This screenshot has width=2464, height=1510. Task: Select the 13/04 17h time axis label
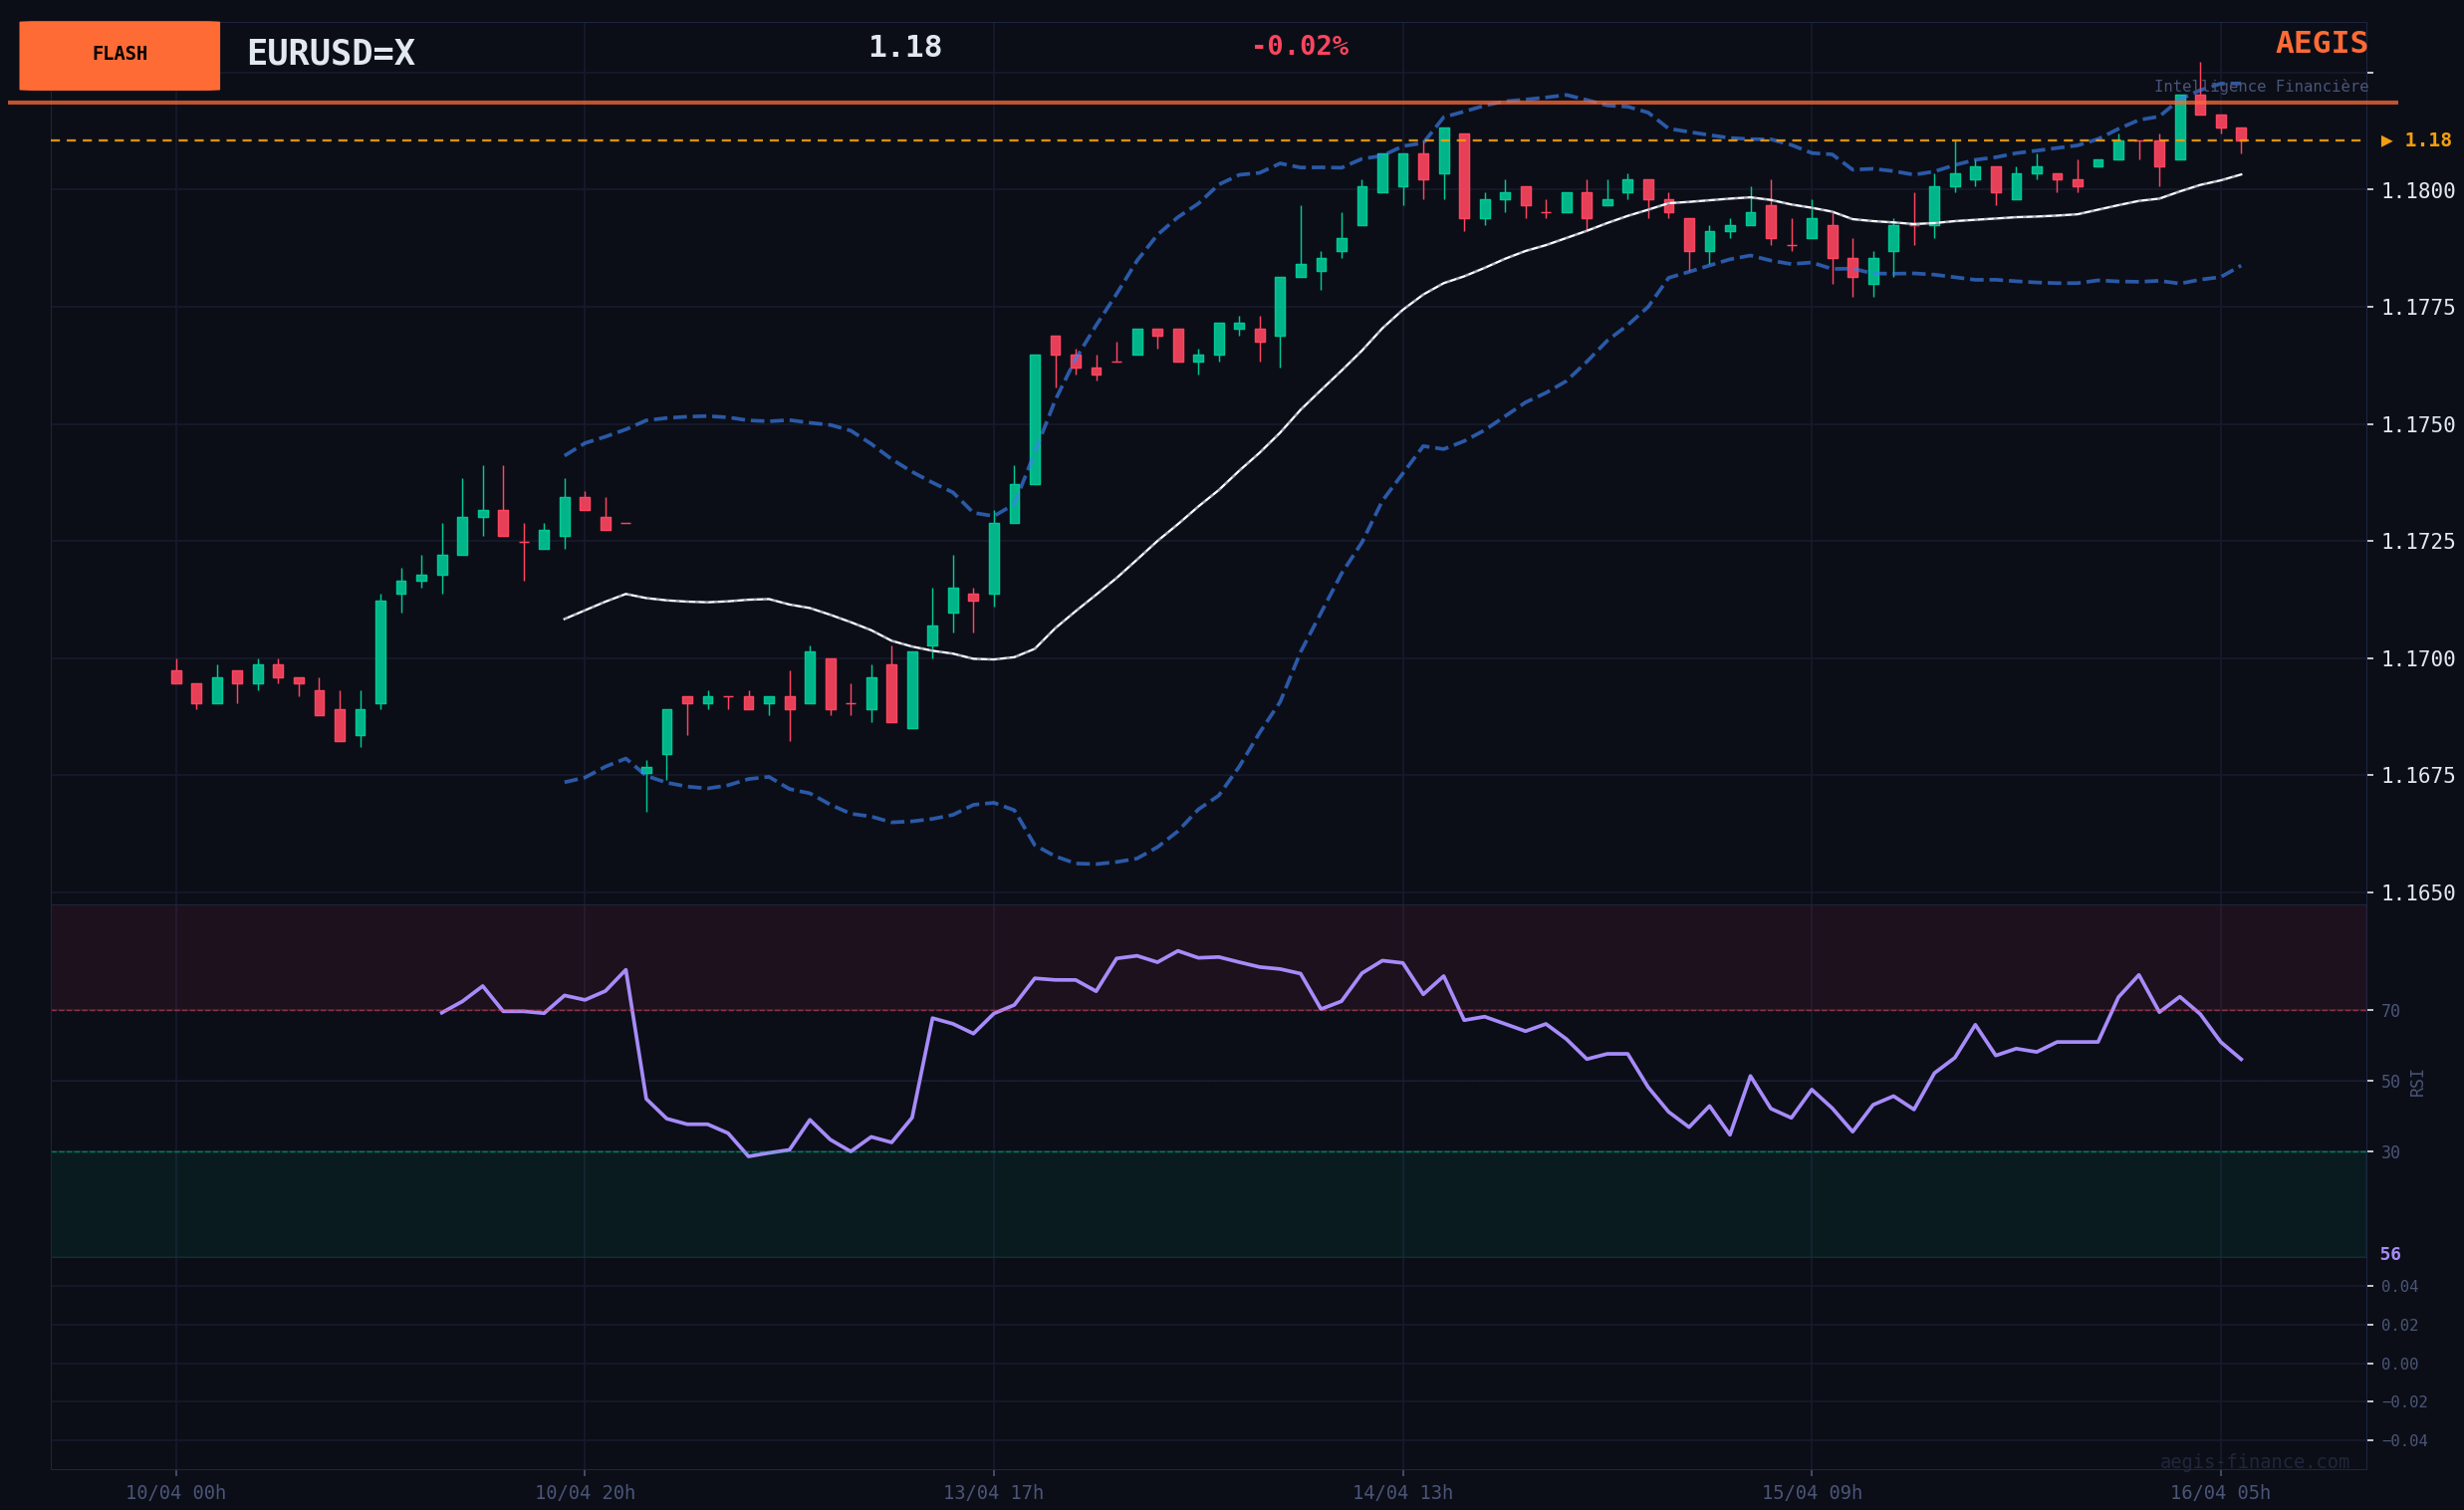993,1492
